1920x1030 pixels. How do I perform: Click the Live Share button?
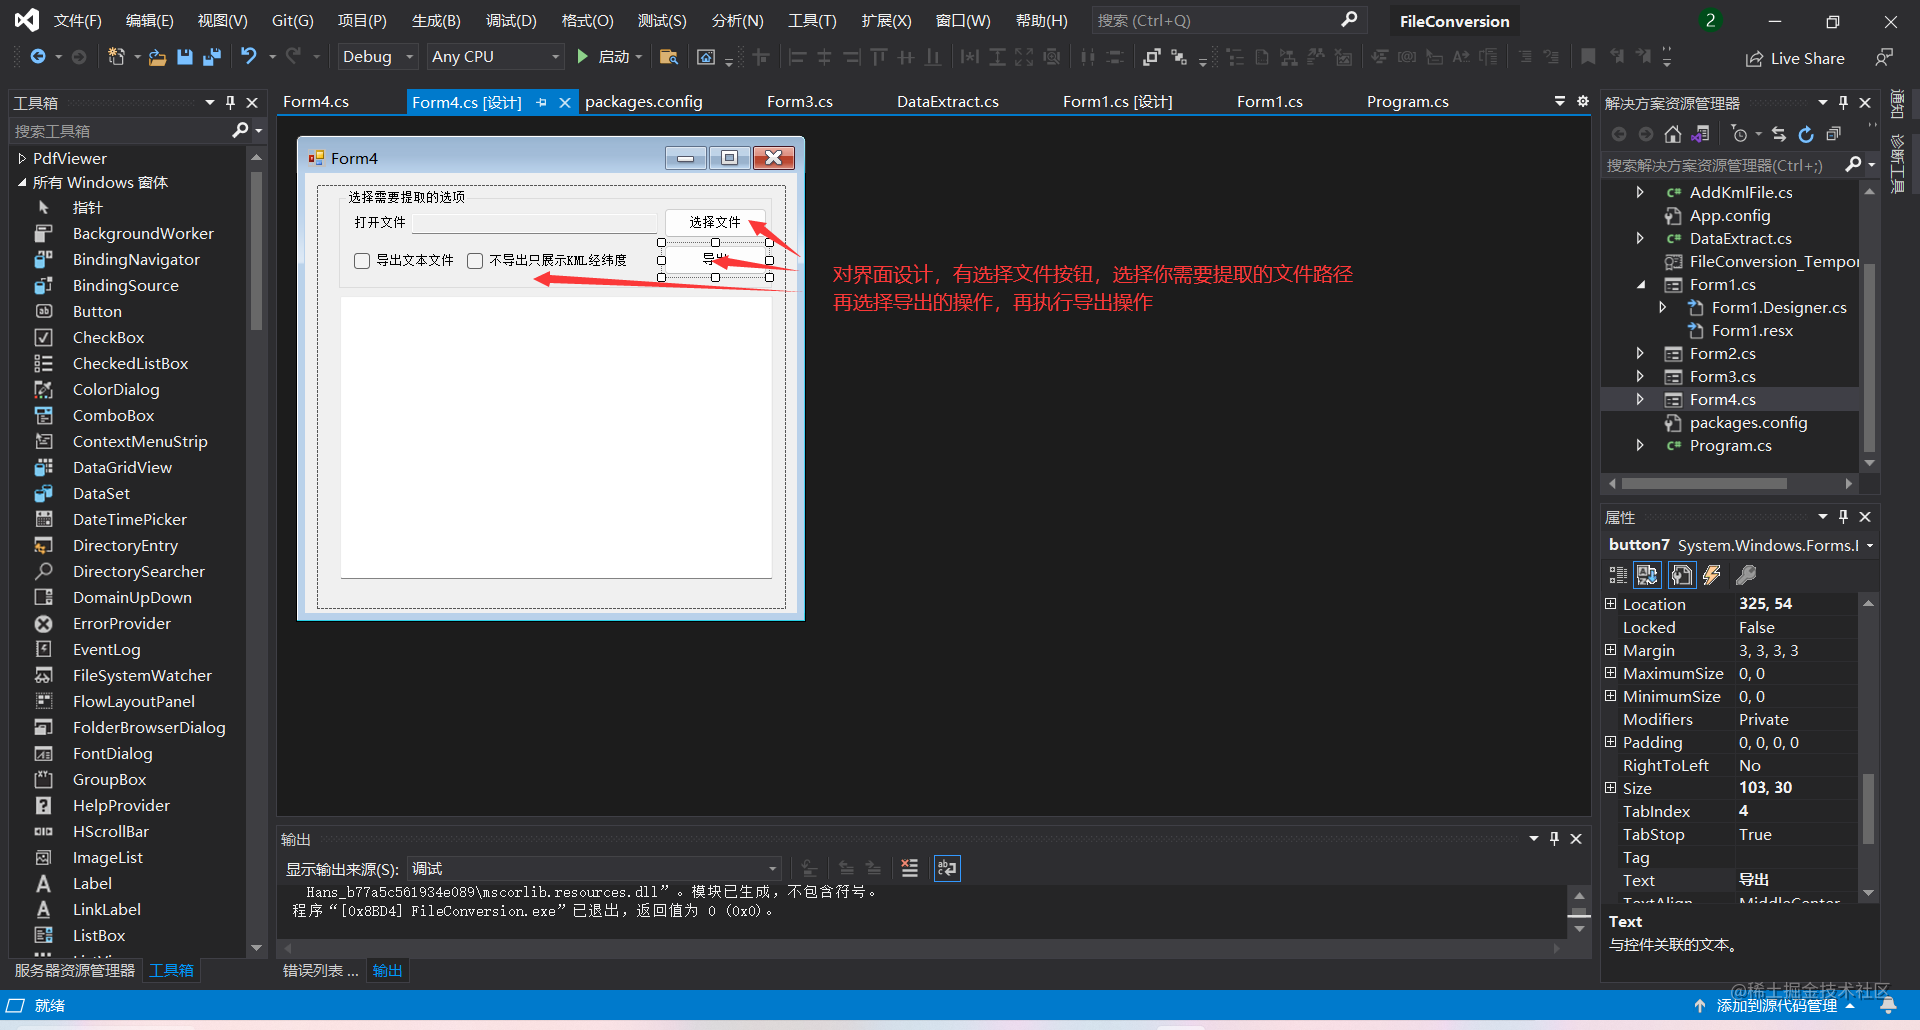click(1795, 58)
